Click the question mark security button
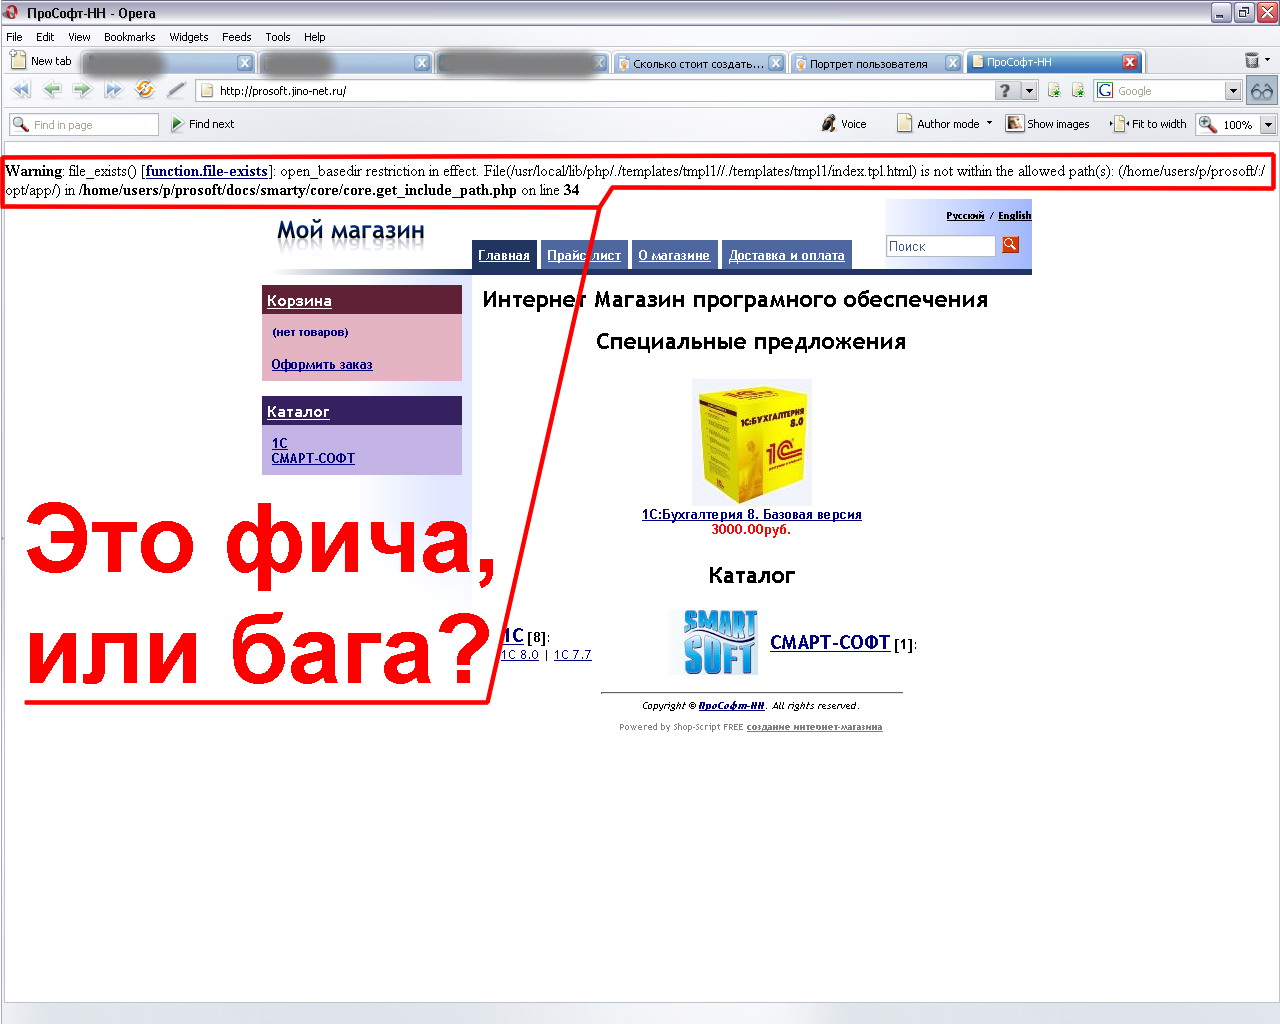Viewport: 1280px width, 1024px height. pos(1007,91)
